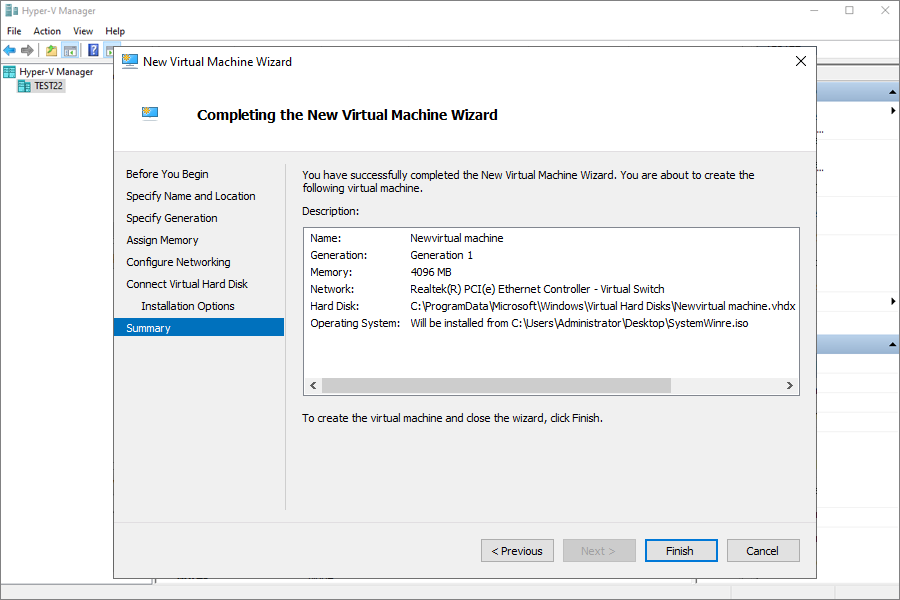
Task: Click the Forward arrow toolbar icon
Action: (x=27, y=51)
